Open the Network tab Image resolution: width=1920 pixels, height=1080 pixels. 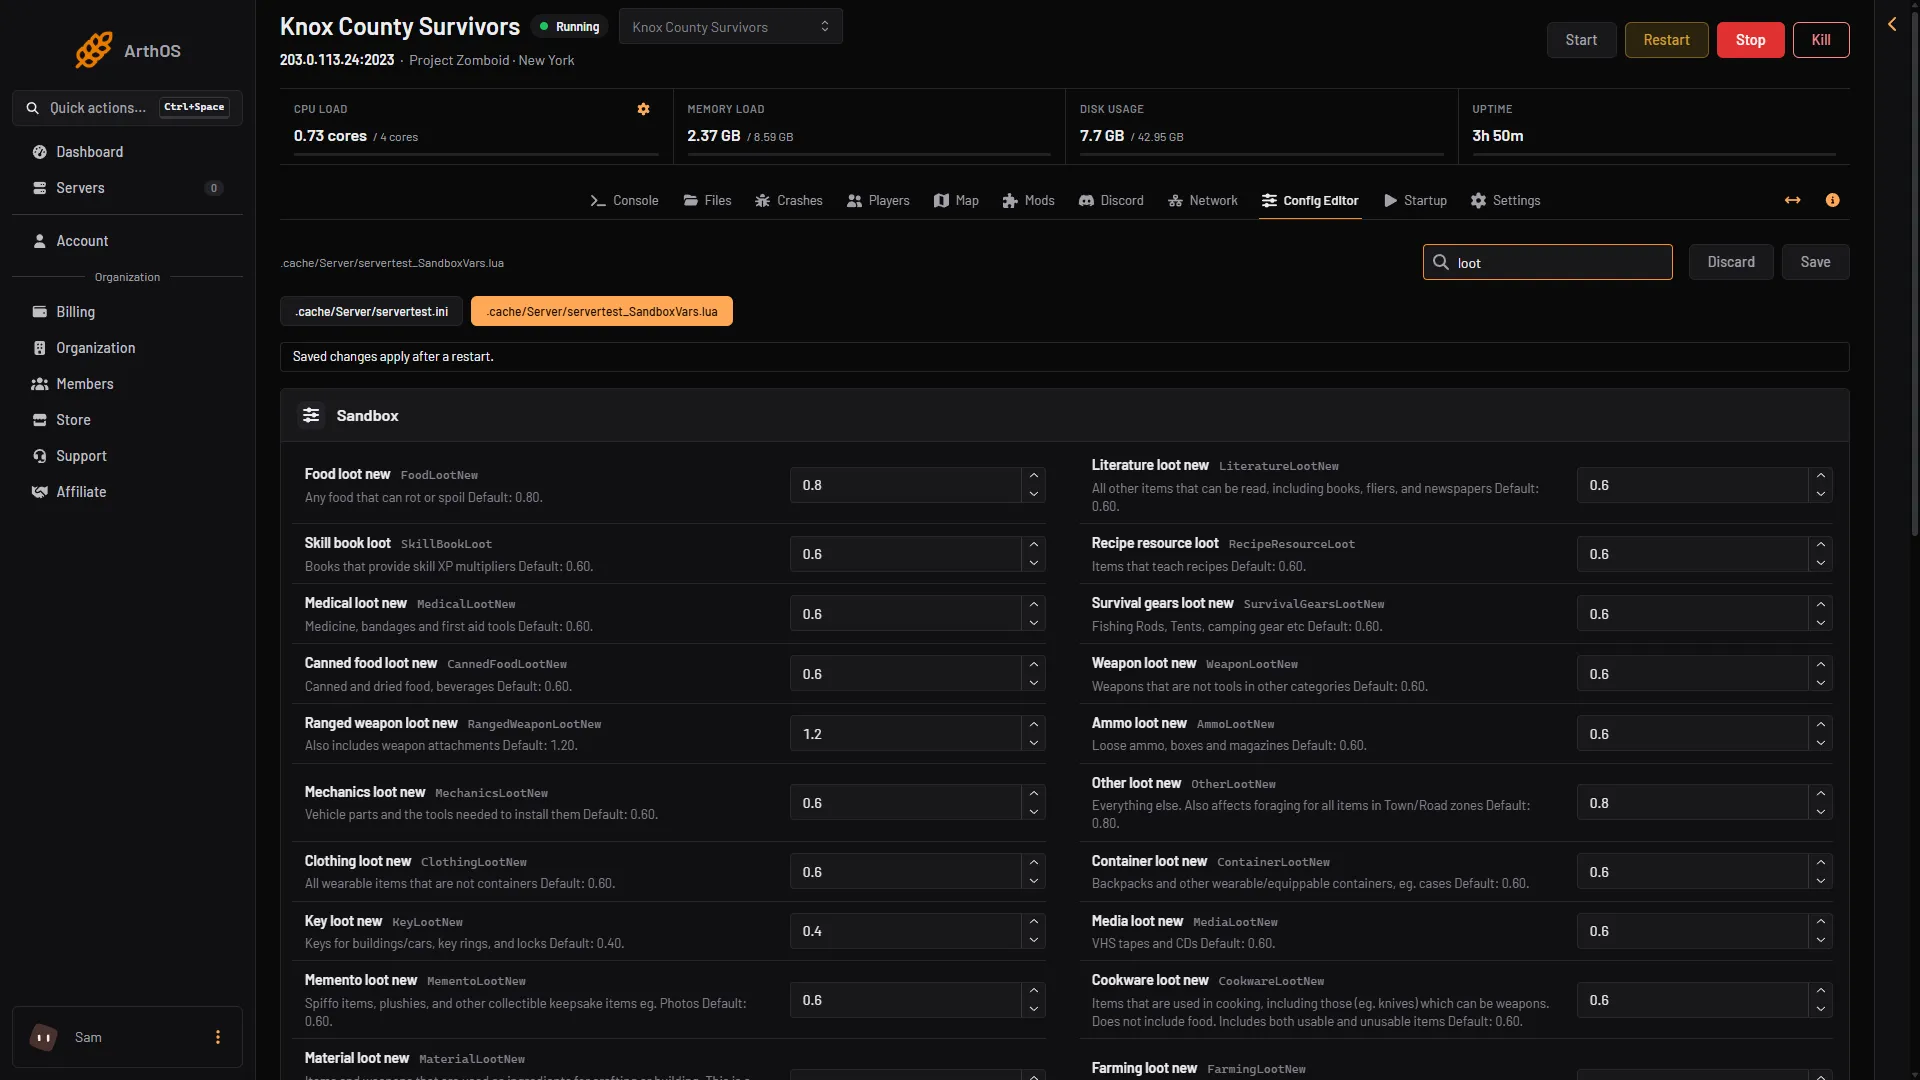(1203, 200)
